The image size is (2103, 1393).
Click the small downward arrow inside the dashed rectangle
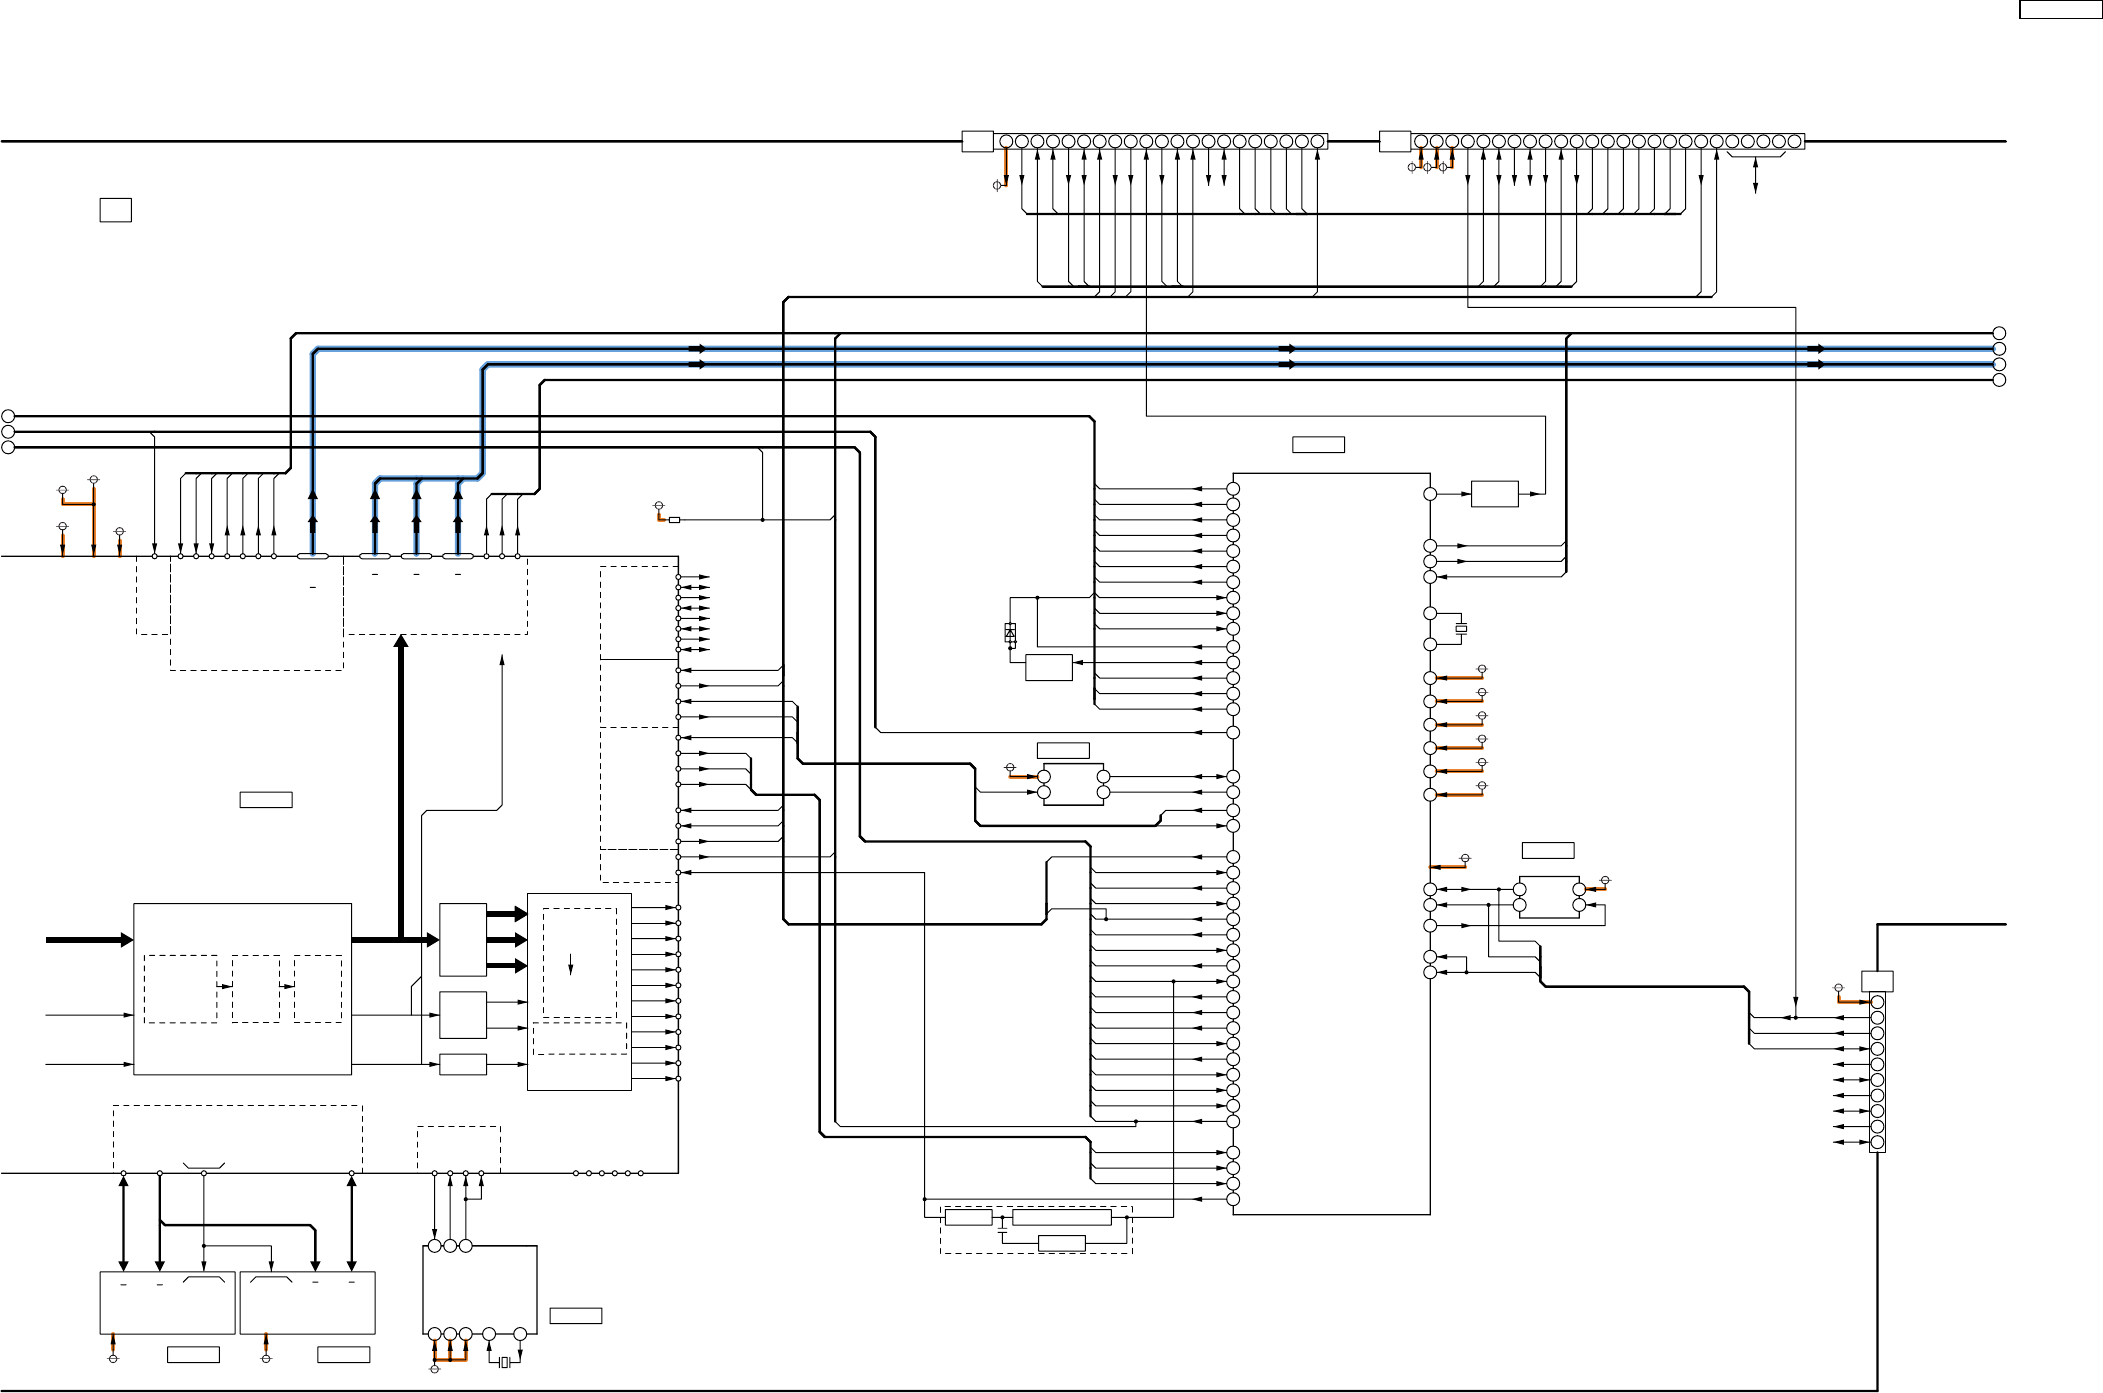(571, 965)
